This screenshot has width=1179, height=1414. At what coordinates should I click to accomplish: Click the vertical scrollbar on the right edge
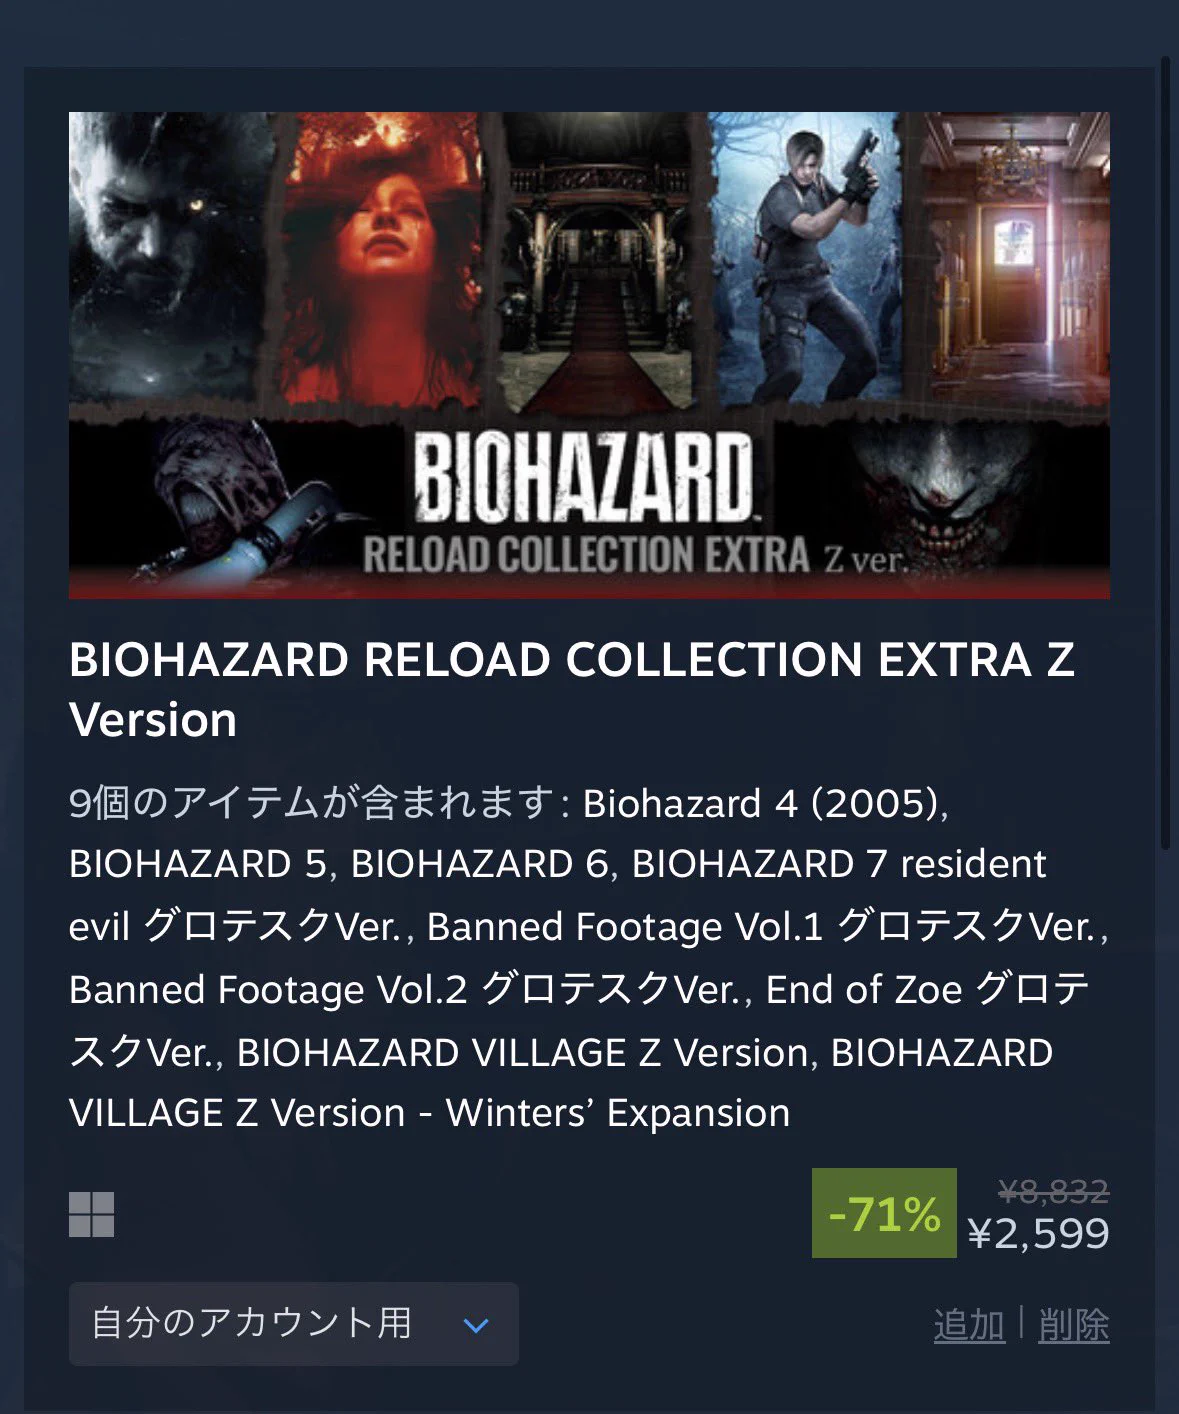[x=1165, y=450]
